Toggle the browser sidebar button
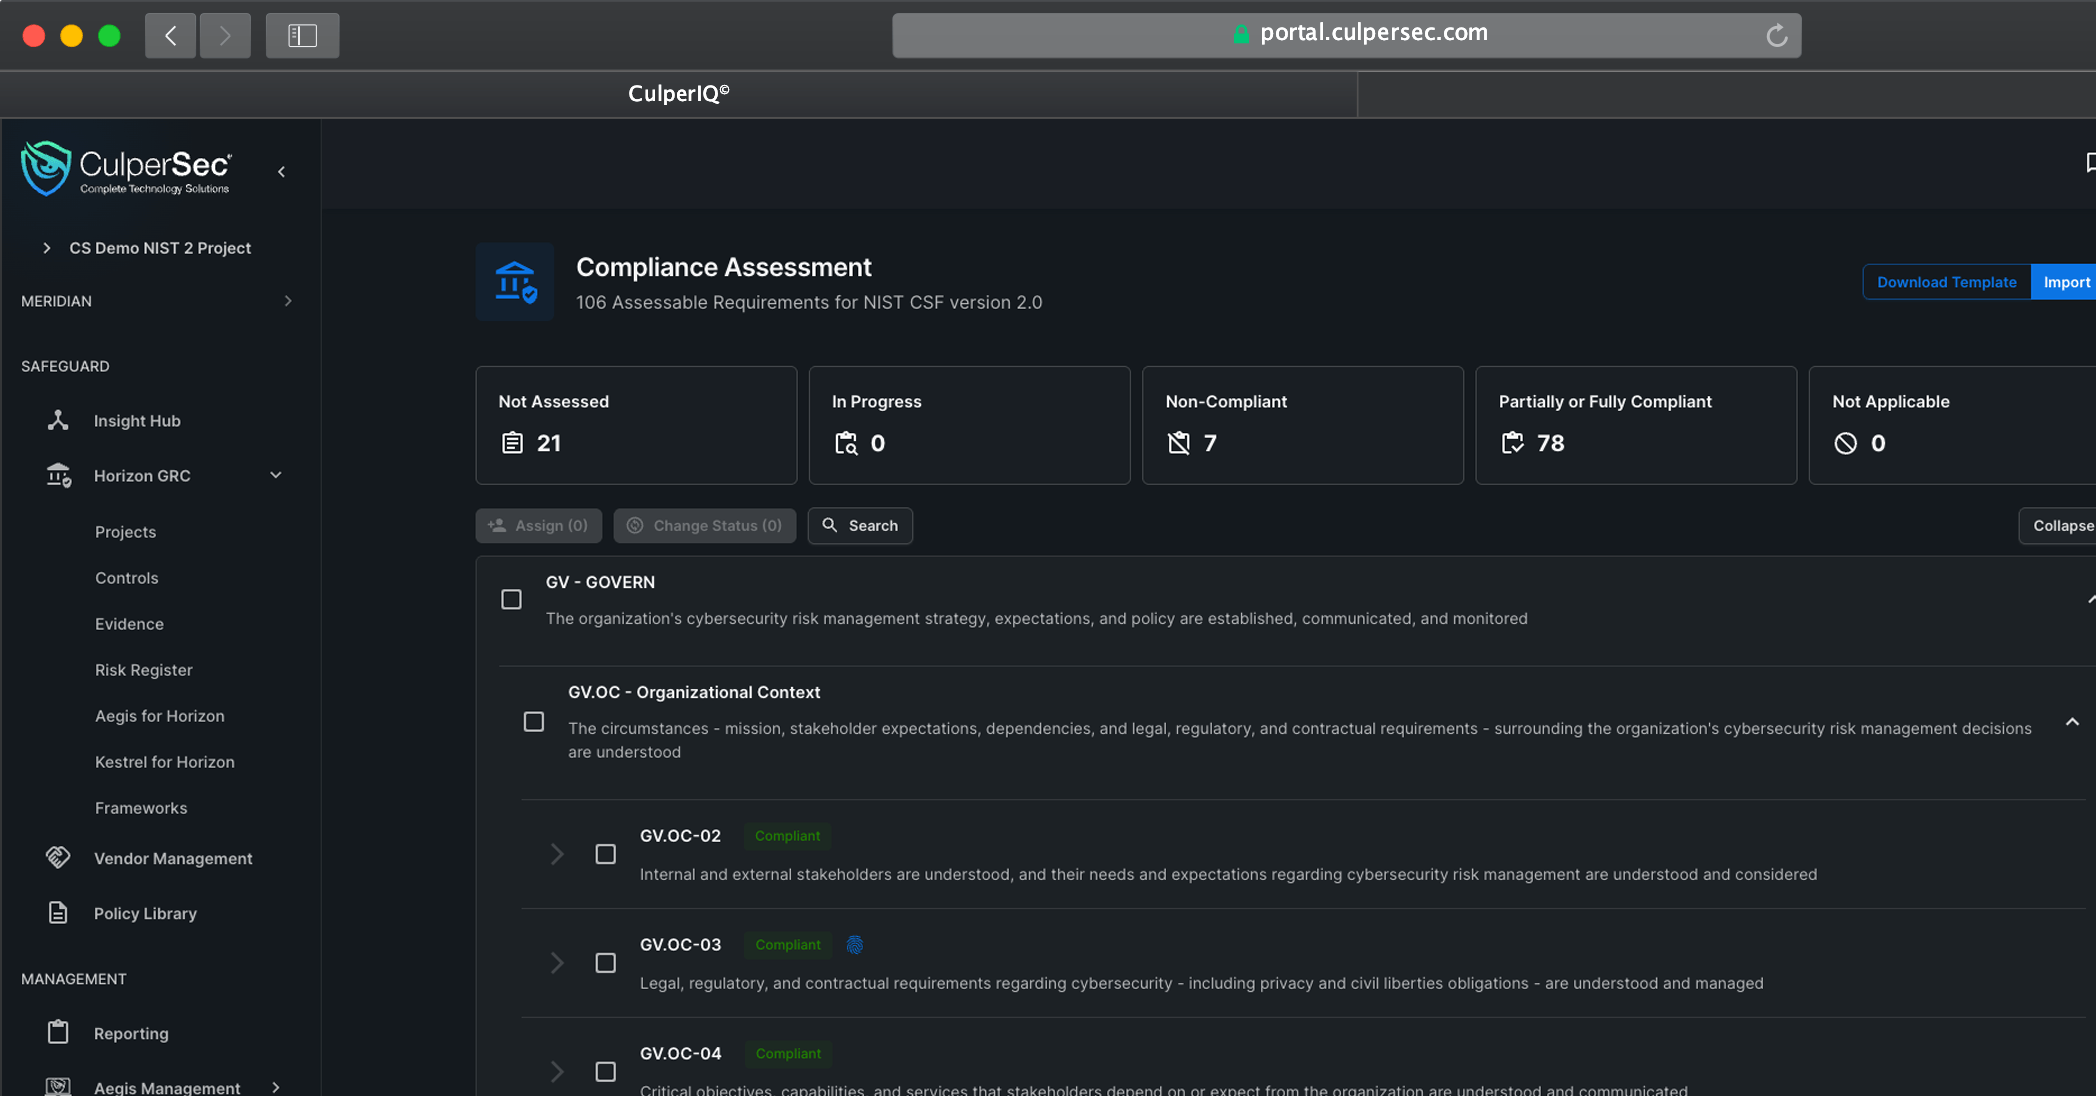The image size is (2096, 1096). click(302, 36)
